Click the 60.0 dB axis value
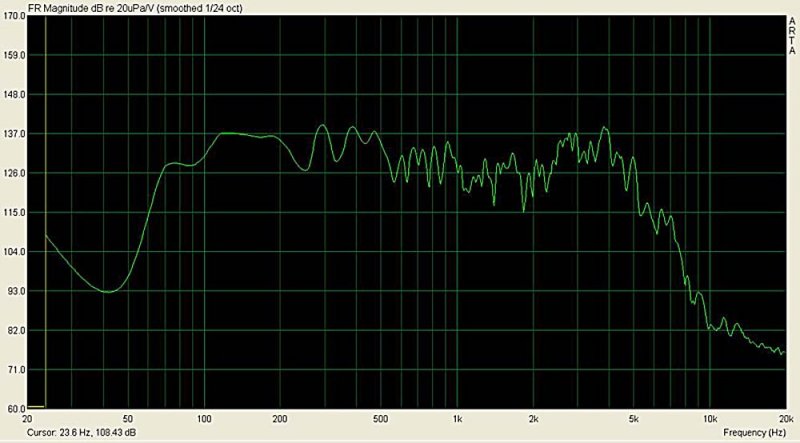800x443 pixels. pos(16,408)
